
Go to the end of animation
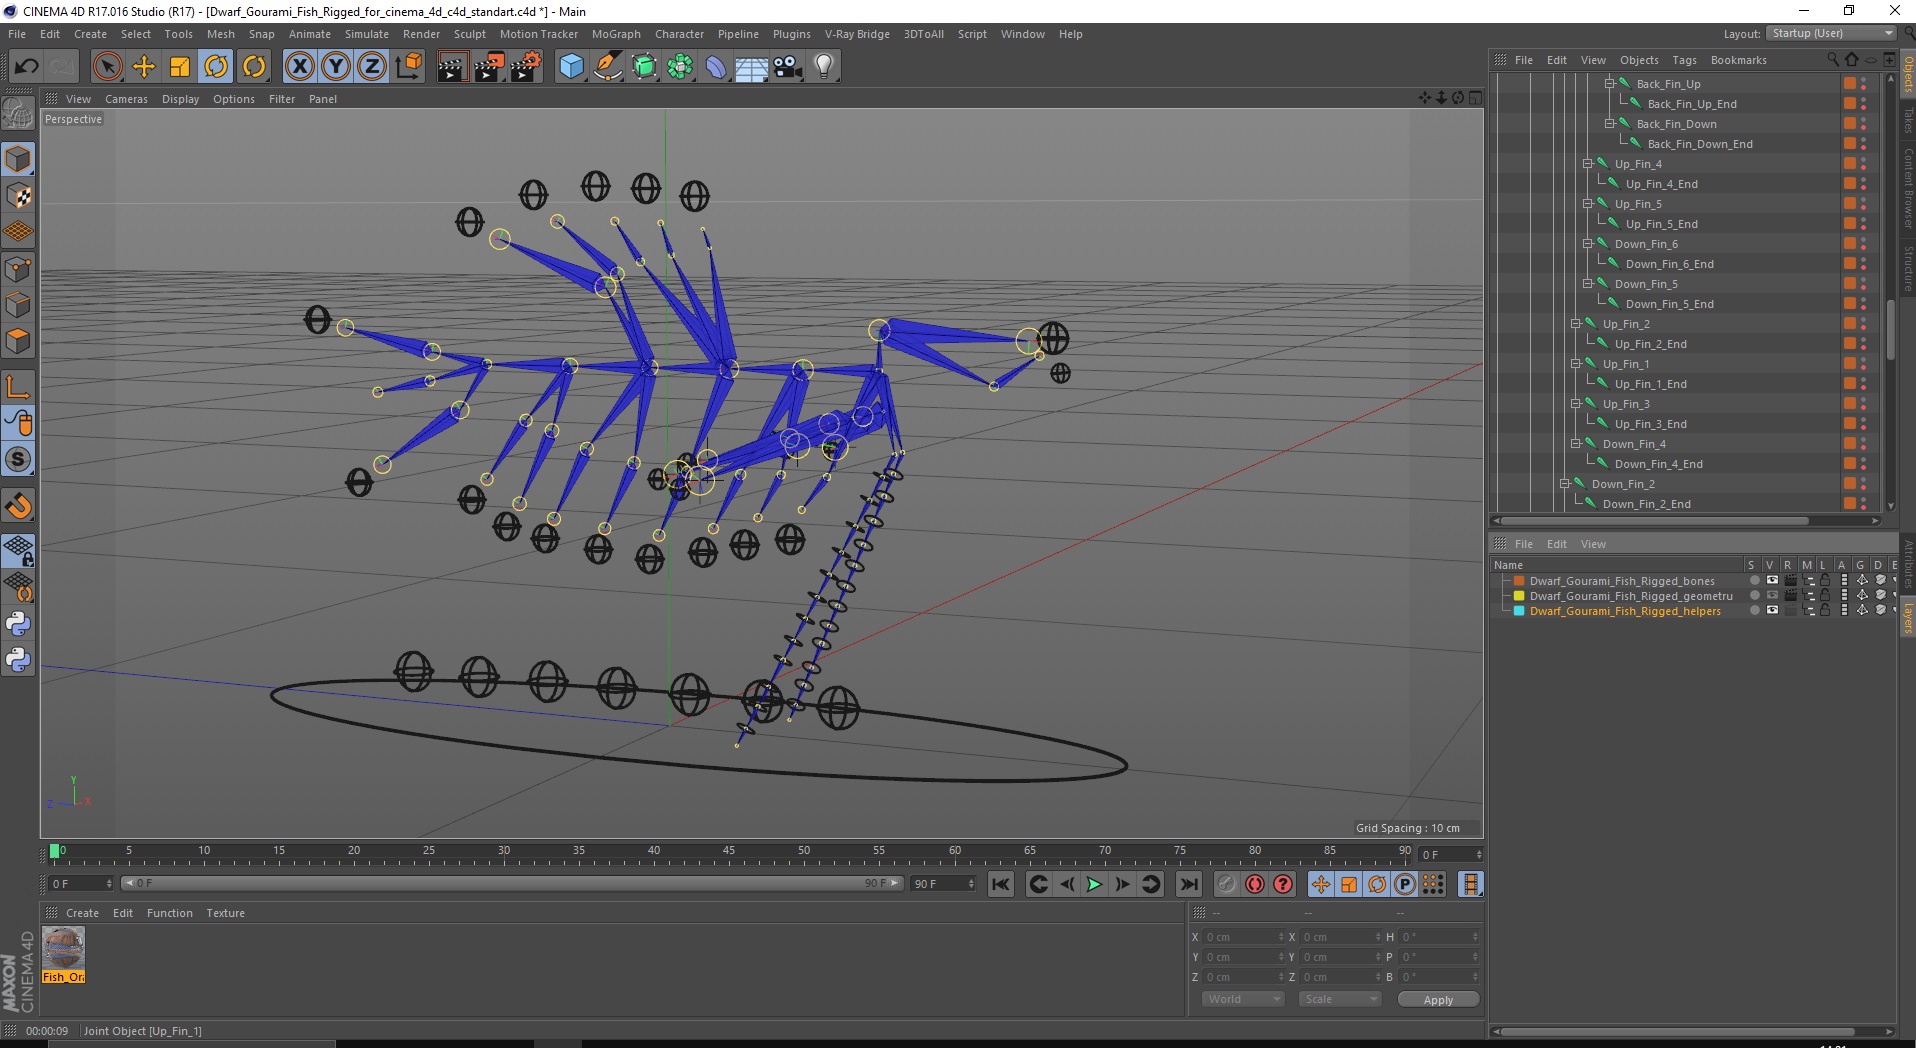[x=1188, y=884]
